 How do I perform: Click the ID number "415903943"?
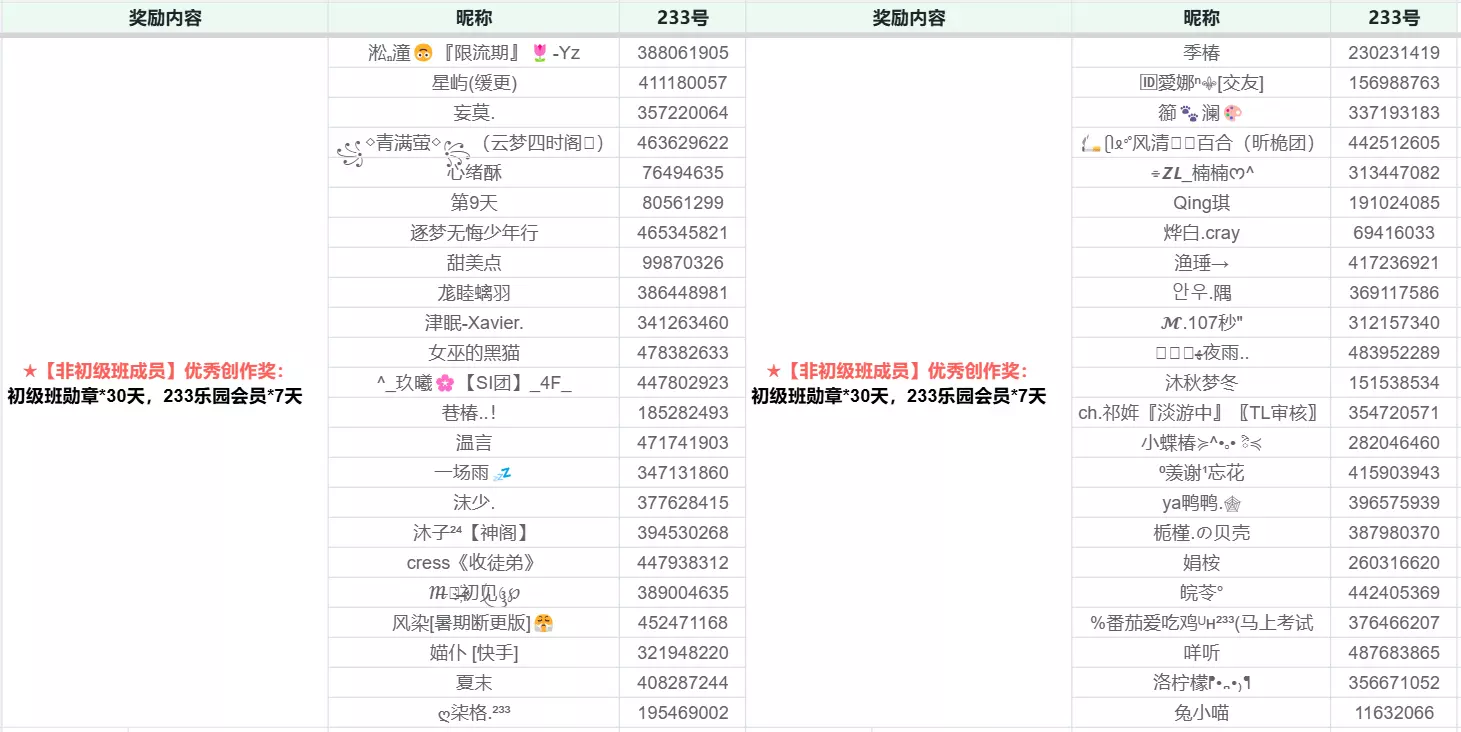pyautogui.click(x=1394, y=473)
